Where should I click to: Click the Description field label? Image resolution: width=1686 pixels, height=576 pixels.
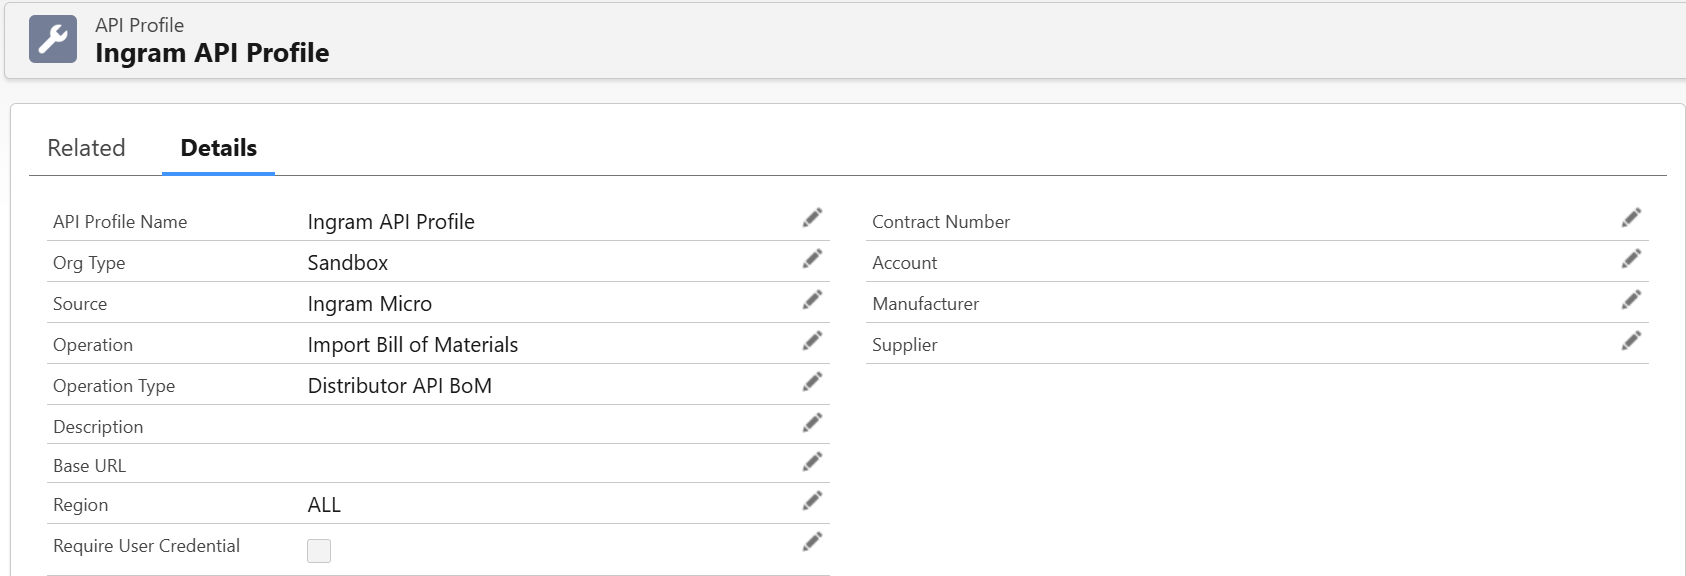(x=98, y=427)
